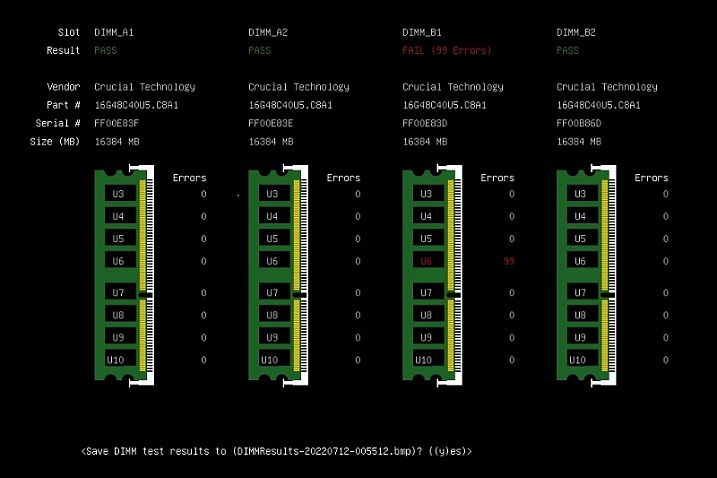Click the green PASS result under DIMM_A1
This screenshot has width=717, height=478.
tap(106, 50)
